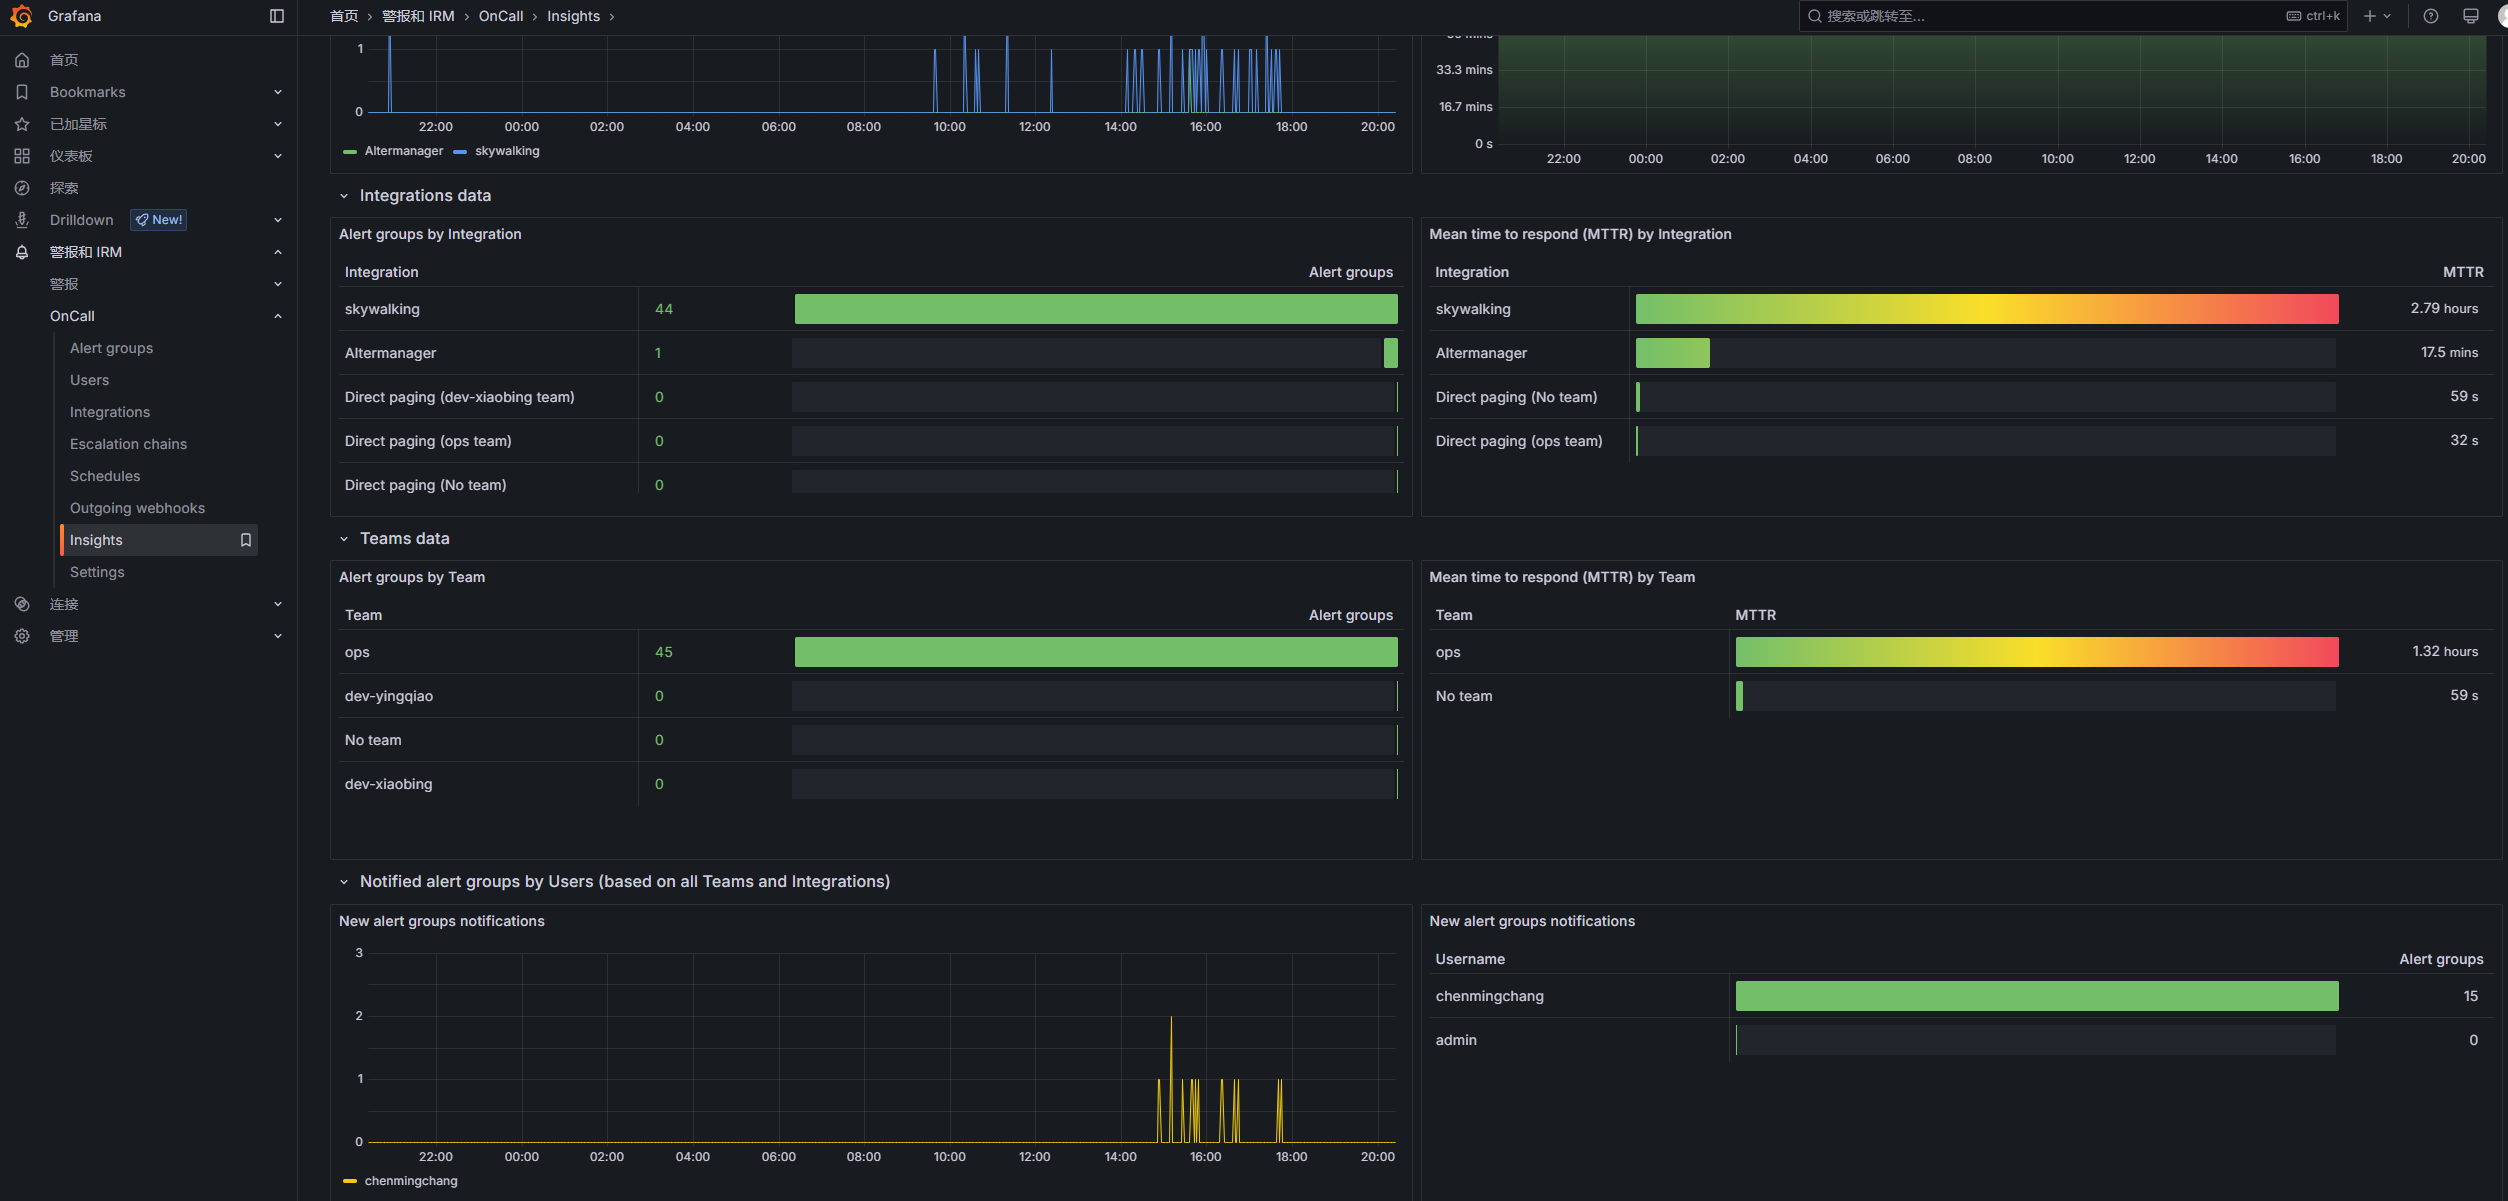Click the connections icon in sidebar
The image size is (2508, 1201).
click(x=22, y=604)
